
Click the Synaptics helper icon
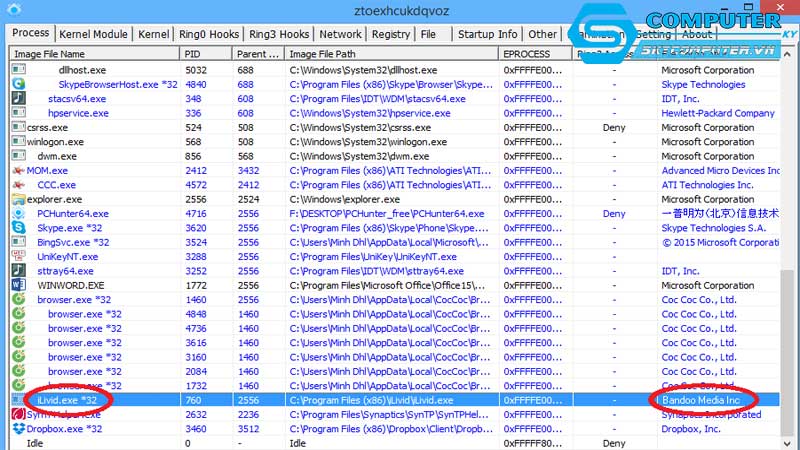[x=18, y=414]
